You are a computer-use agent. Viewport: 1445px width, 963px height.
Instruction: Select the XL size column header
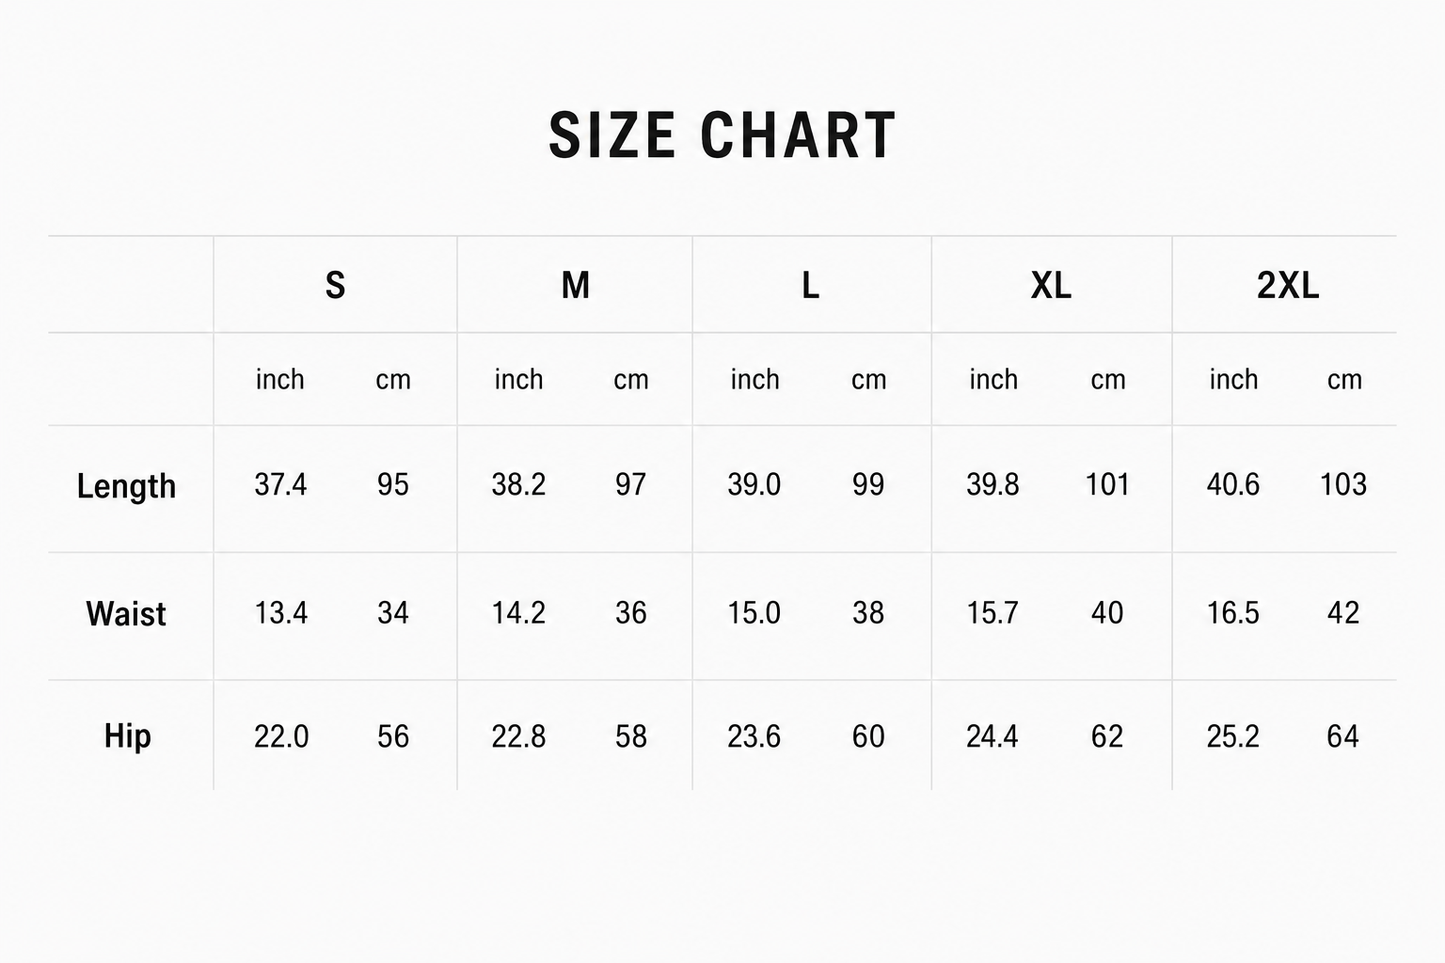pyautogui.click(x=1051, y=286)
